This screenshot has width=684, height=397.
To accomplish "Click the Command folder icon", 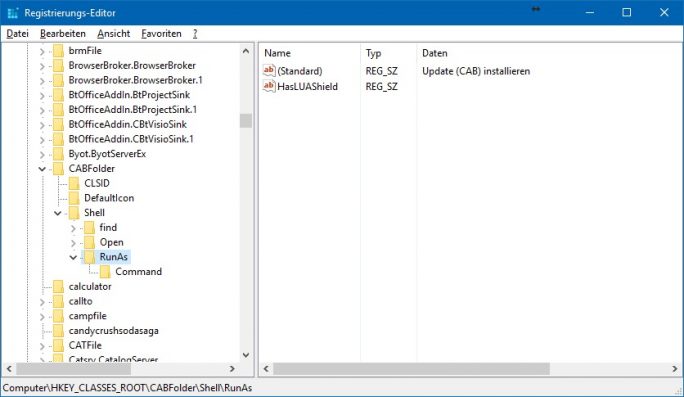I will click(105, 272).
